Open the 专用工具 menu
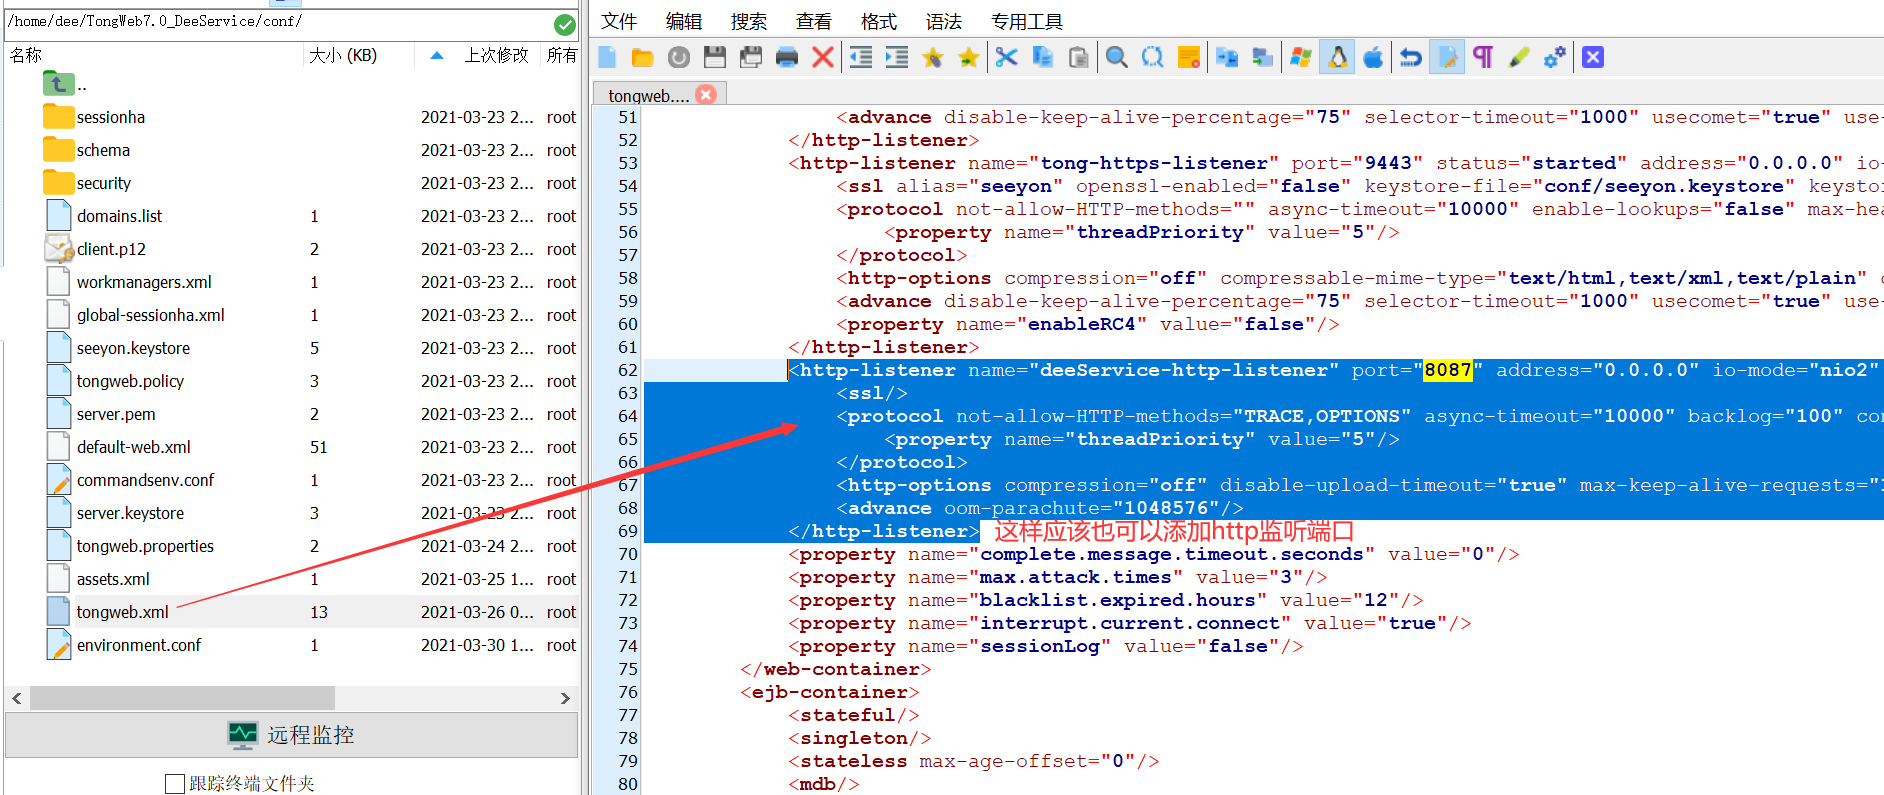 click(x=1026, y=22)
